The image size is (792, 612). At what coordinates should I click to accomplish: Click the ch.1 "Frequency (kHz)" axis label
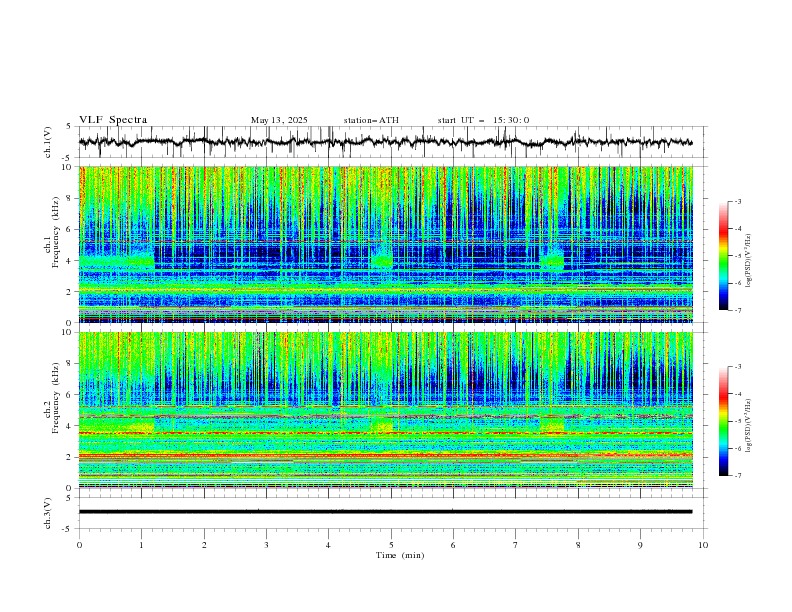pos(56,233)
